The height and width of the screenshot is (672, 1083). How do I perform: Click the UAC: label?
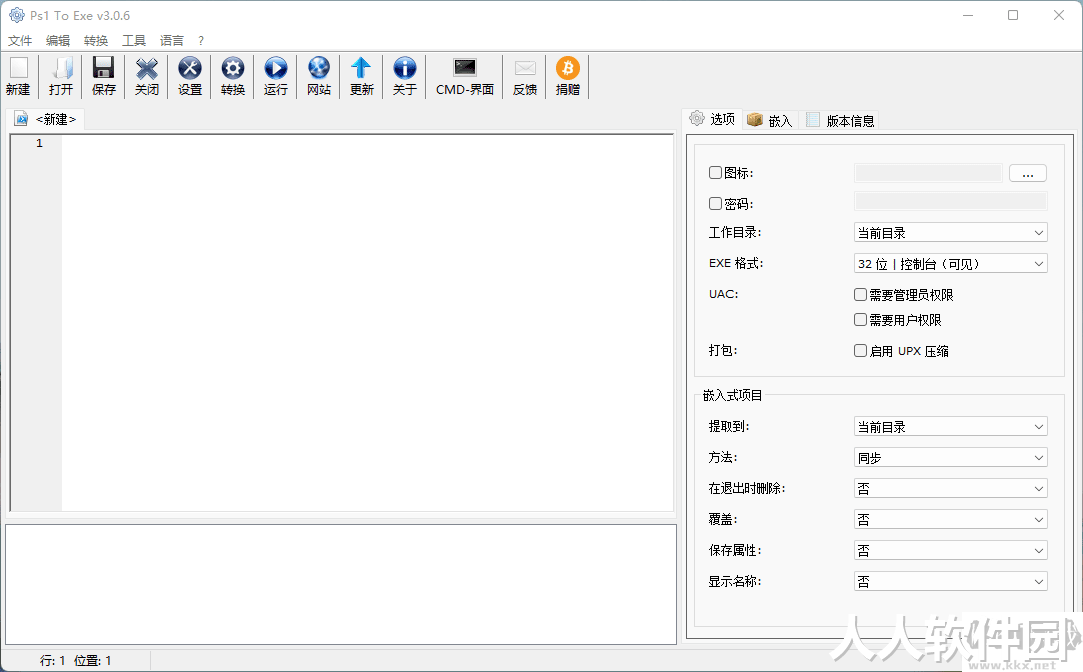[723, 294]
